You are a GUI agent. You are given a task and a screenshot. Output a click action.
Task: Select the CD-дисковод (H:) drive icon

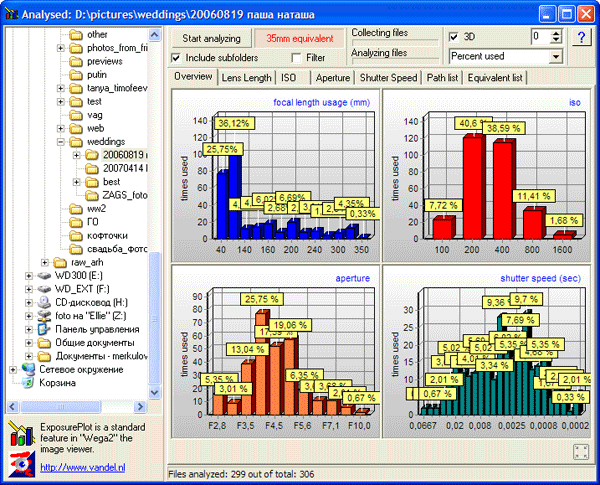(x=44, y=302)
